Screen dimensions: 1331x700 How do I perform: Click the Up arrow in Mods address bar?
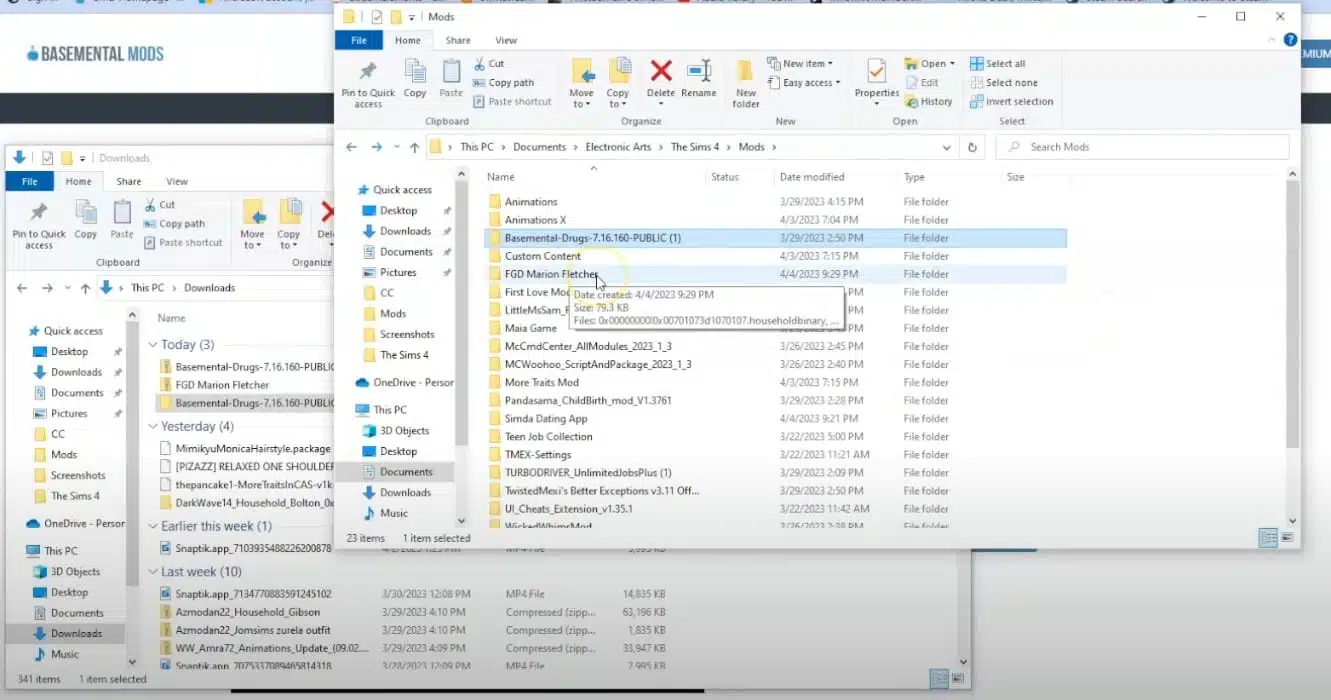414,147
